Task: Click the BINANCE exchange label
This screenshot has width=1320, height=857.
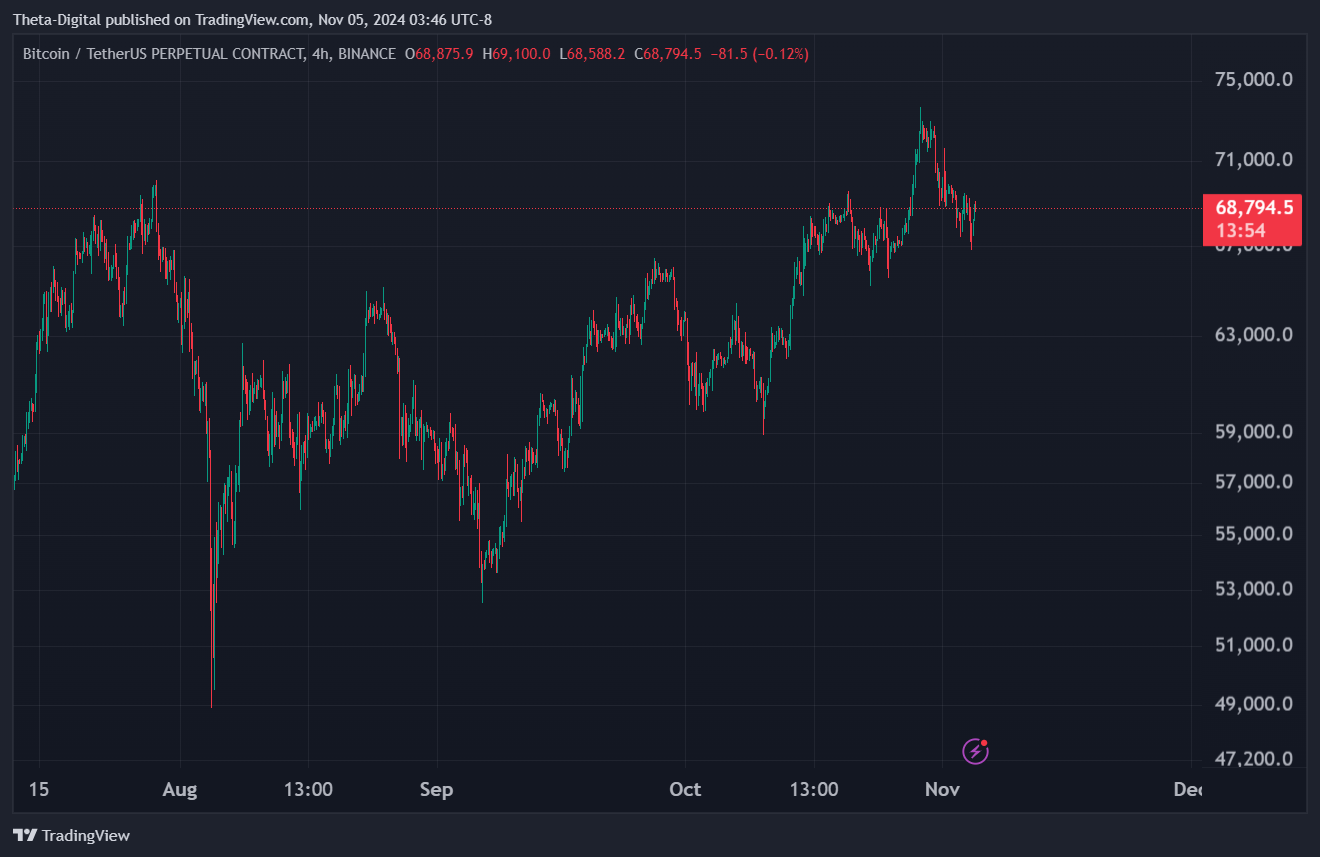Action: tap(366, 54)
